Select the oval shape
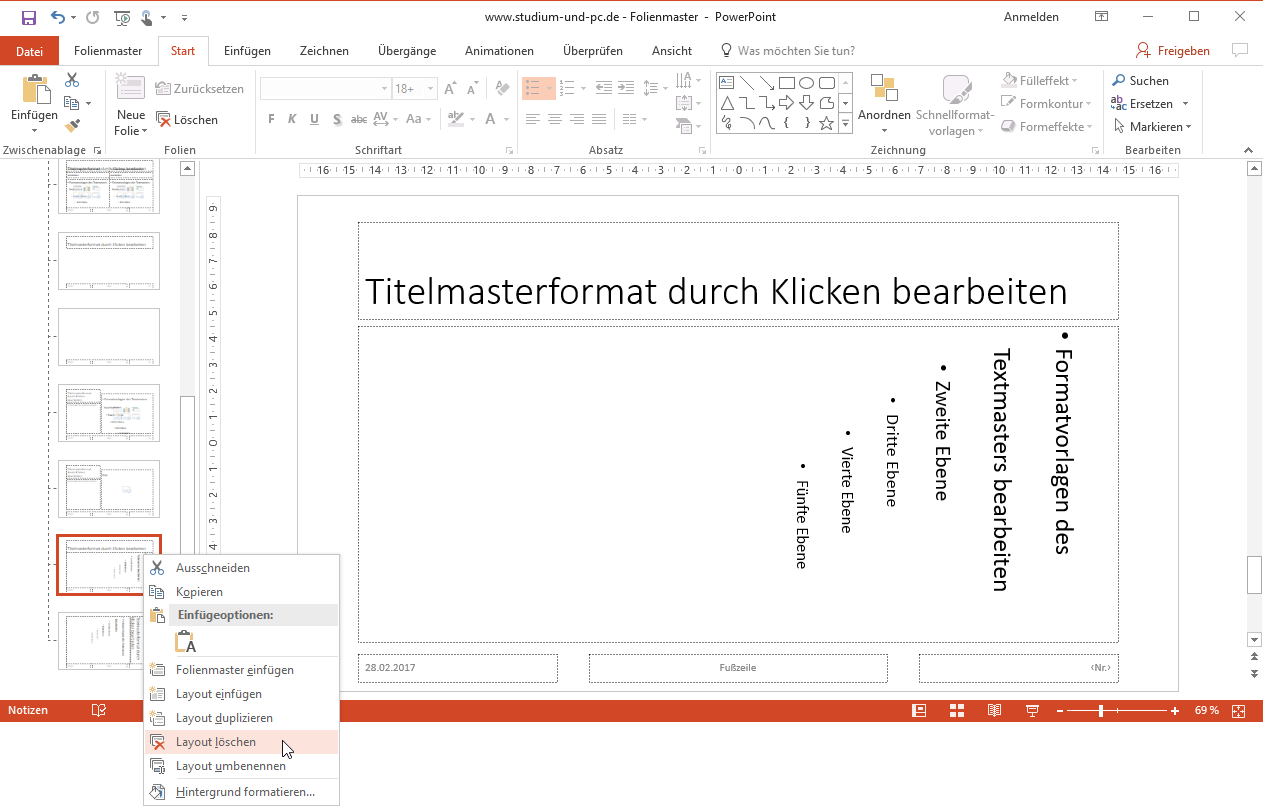The image size is (1263, 806). (807, 82)
